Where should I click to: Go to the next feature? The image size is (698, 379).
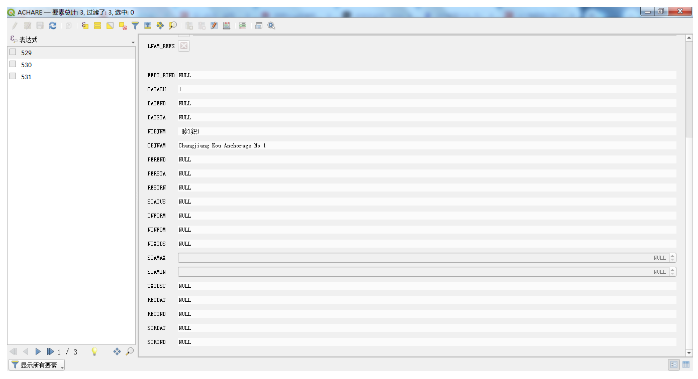click(38, 352)
